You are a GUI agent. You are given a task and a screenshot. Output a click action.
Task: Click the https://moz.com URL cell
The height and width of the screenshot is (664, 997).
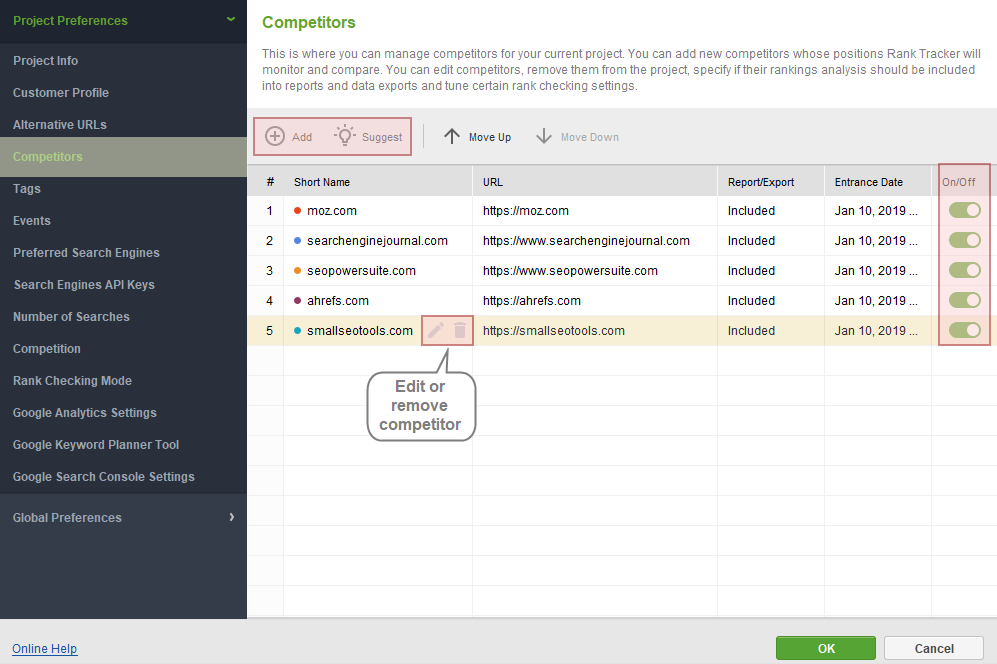pos(595,211)
